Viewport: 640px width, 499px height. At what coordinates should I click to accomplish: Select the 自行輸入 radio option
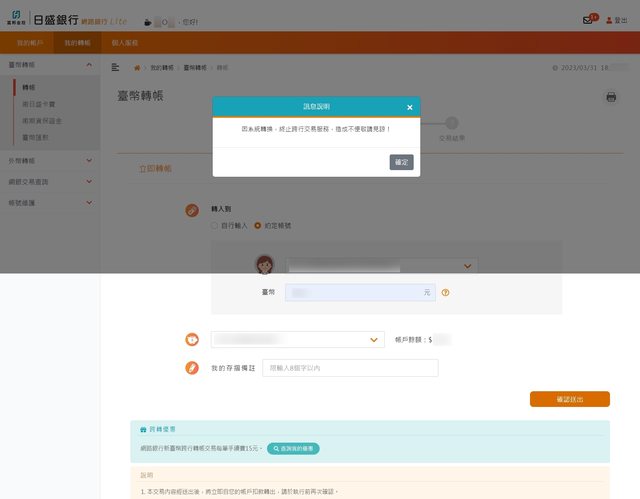pyautogui.click(x=214, y=226)
